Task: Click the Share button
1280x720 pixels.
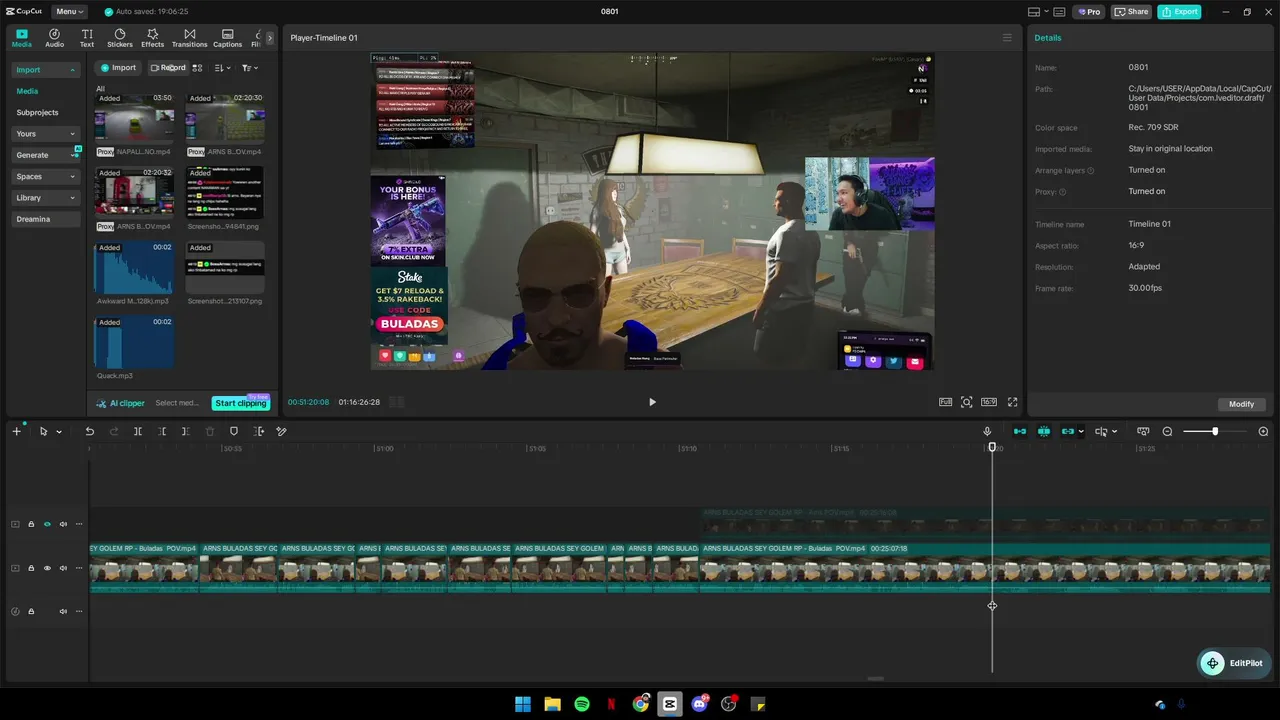Action: (1132, 12)
